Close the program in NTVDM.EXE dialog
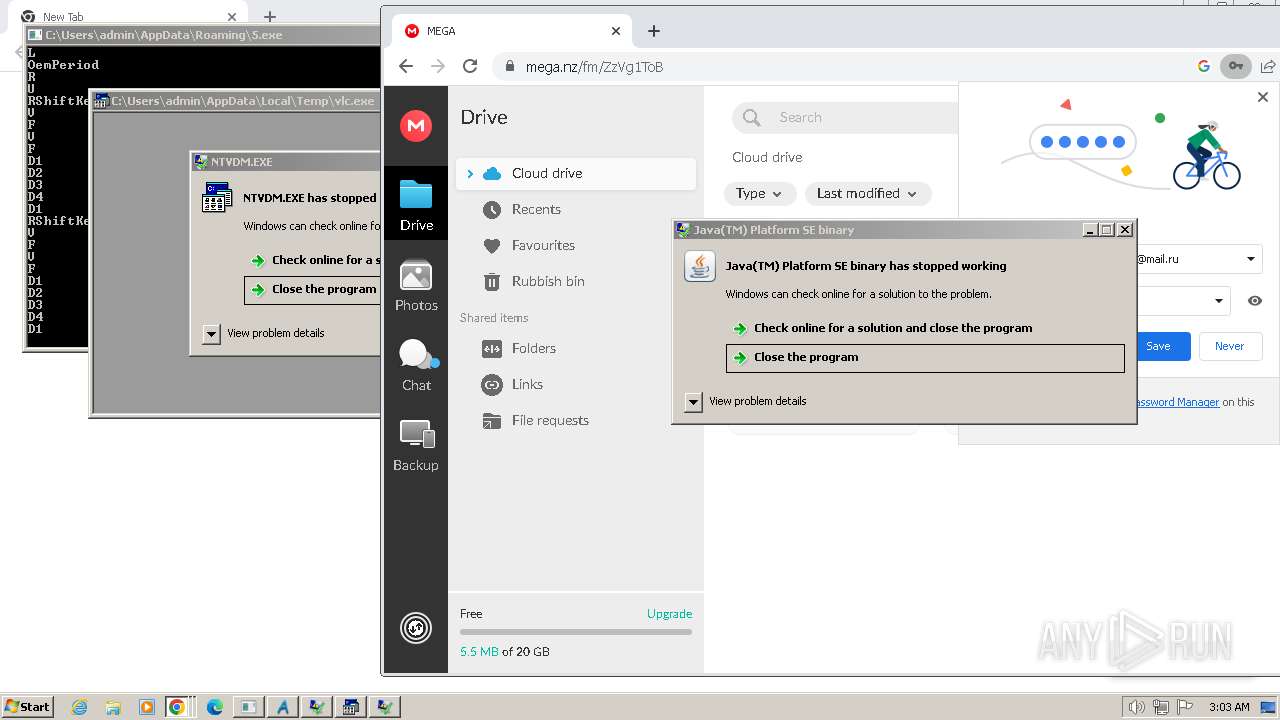 [312, 289]
